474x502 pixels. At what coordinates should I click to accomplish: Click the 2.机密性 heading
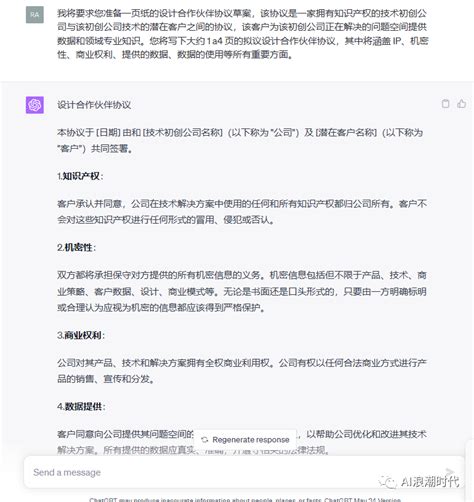(76, 247)
